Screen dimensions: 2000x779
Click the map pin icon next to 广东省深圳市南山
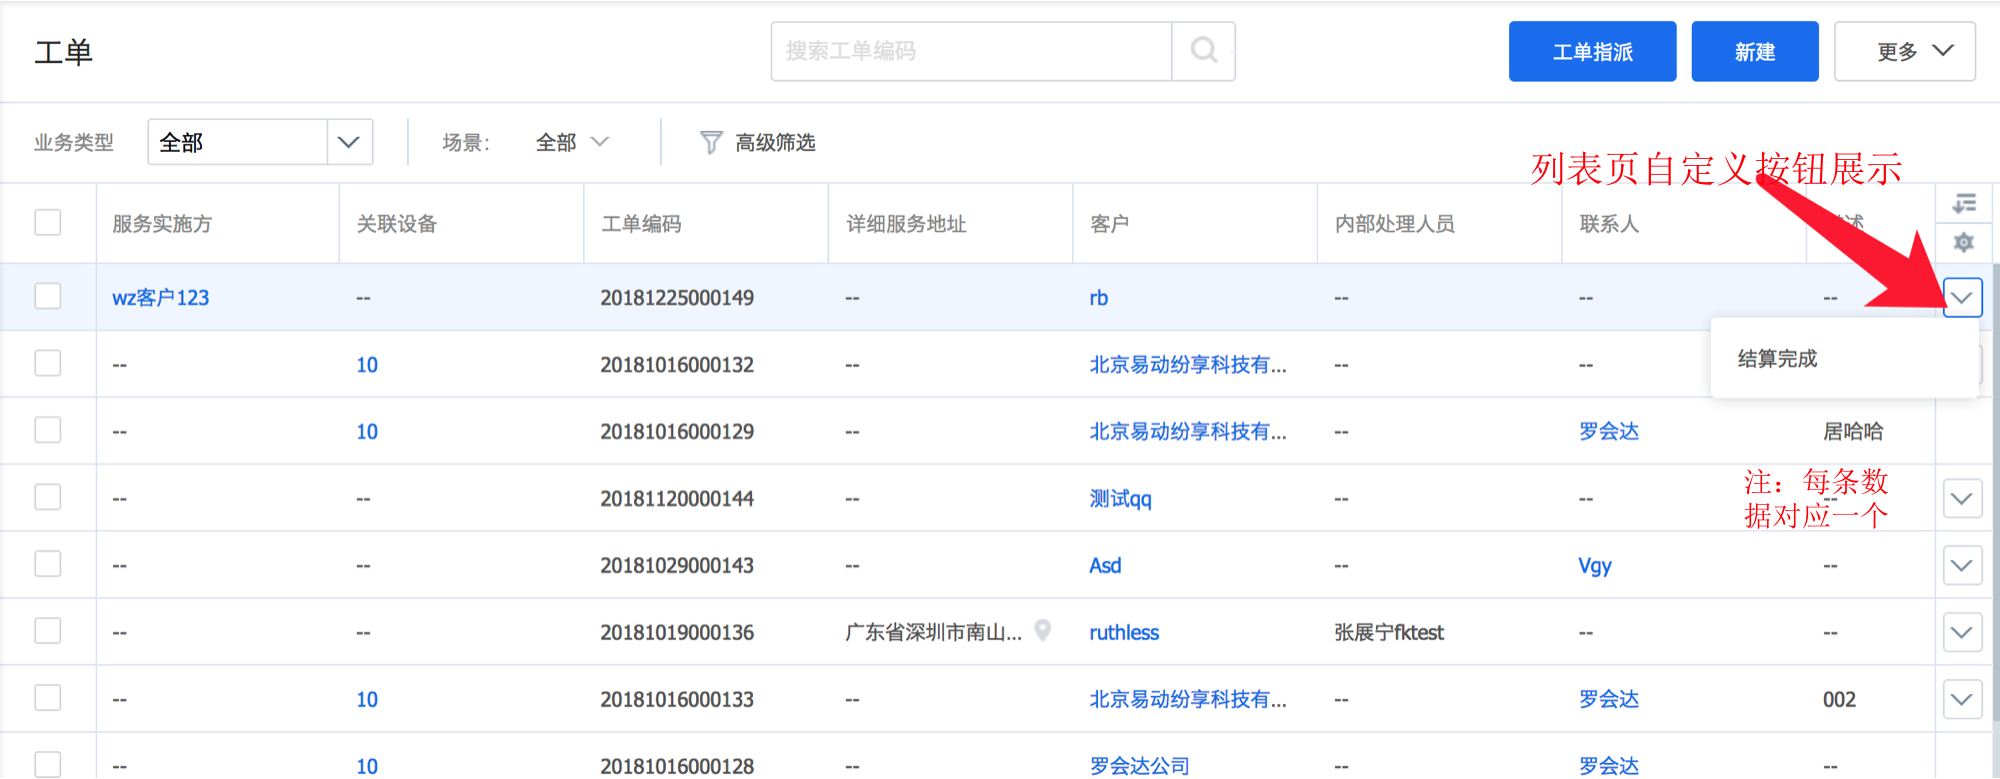click(x=1042, y=630)
